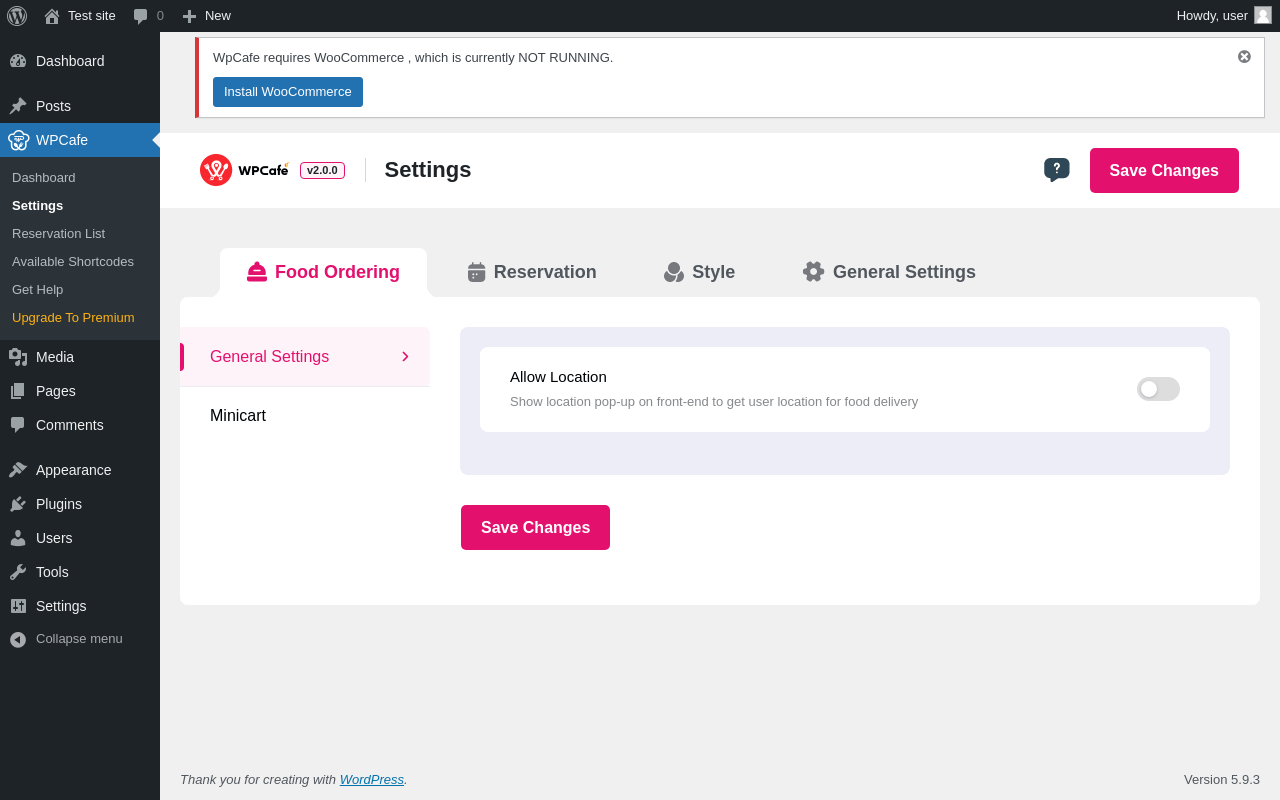Click the Tools wrench icon

pos(18,572)
